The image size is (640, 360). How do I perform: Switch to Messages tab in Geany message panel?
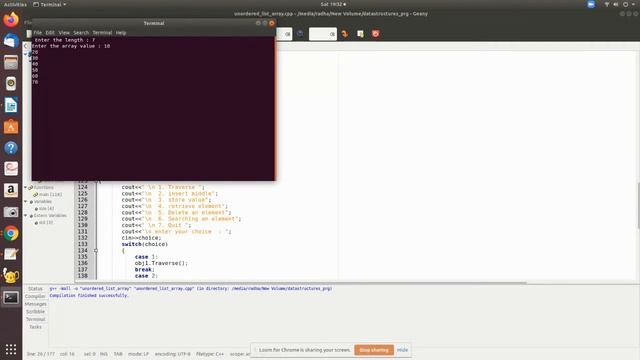coord(36,304)
